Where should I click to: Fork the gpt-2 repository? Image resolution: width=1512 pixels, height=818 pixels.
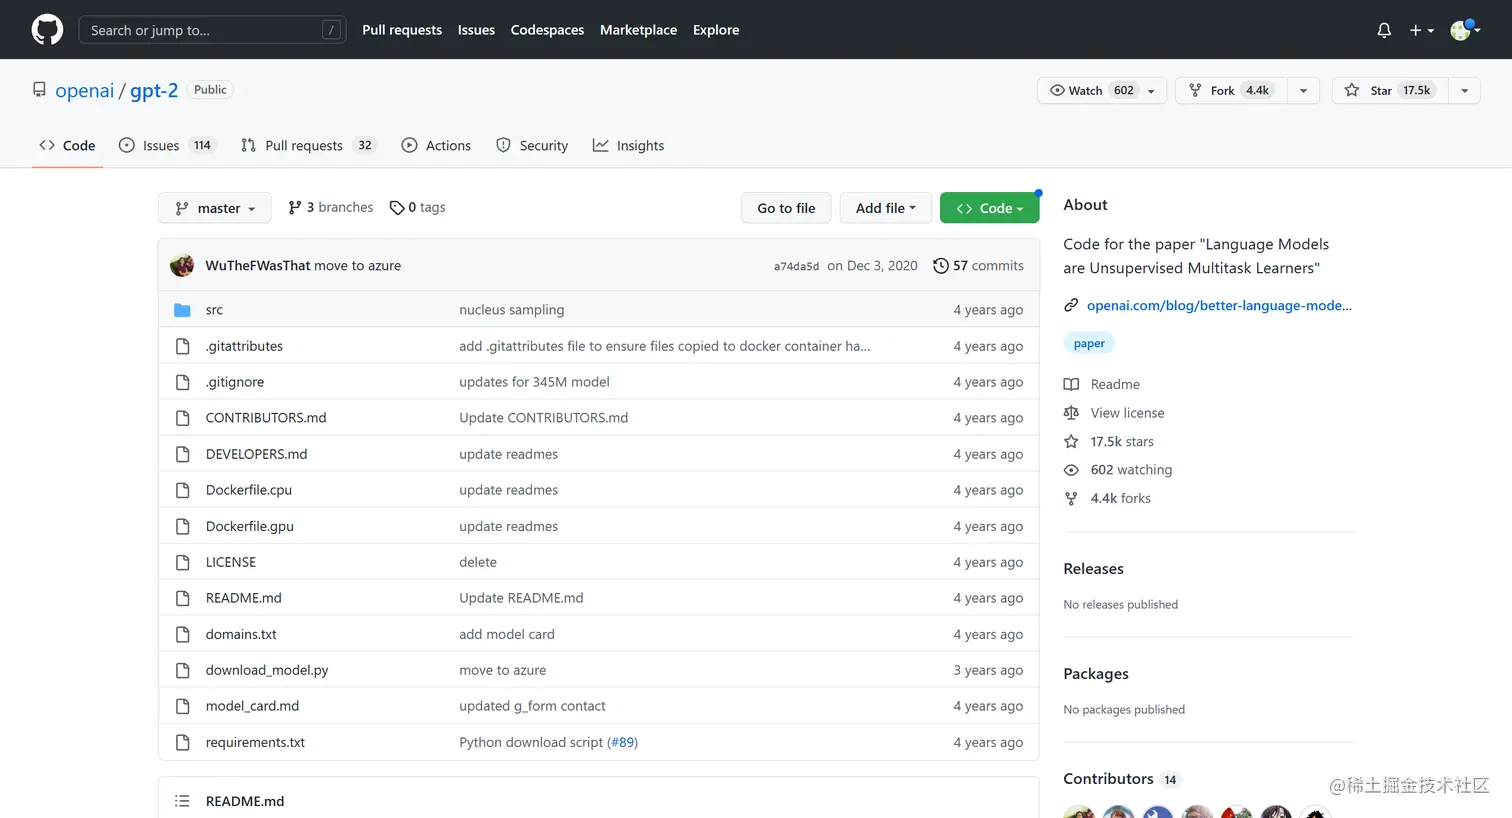(x=1231, y=90)
